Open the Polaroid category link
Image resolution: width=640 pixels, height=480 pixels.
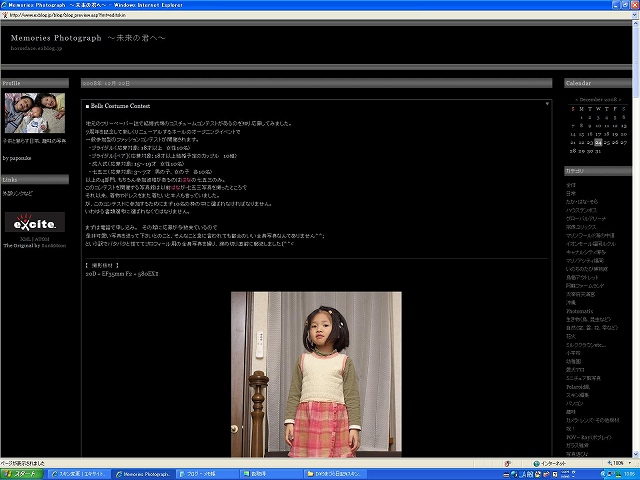[578, 387]
